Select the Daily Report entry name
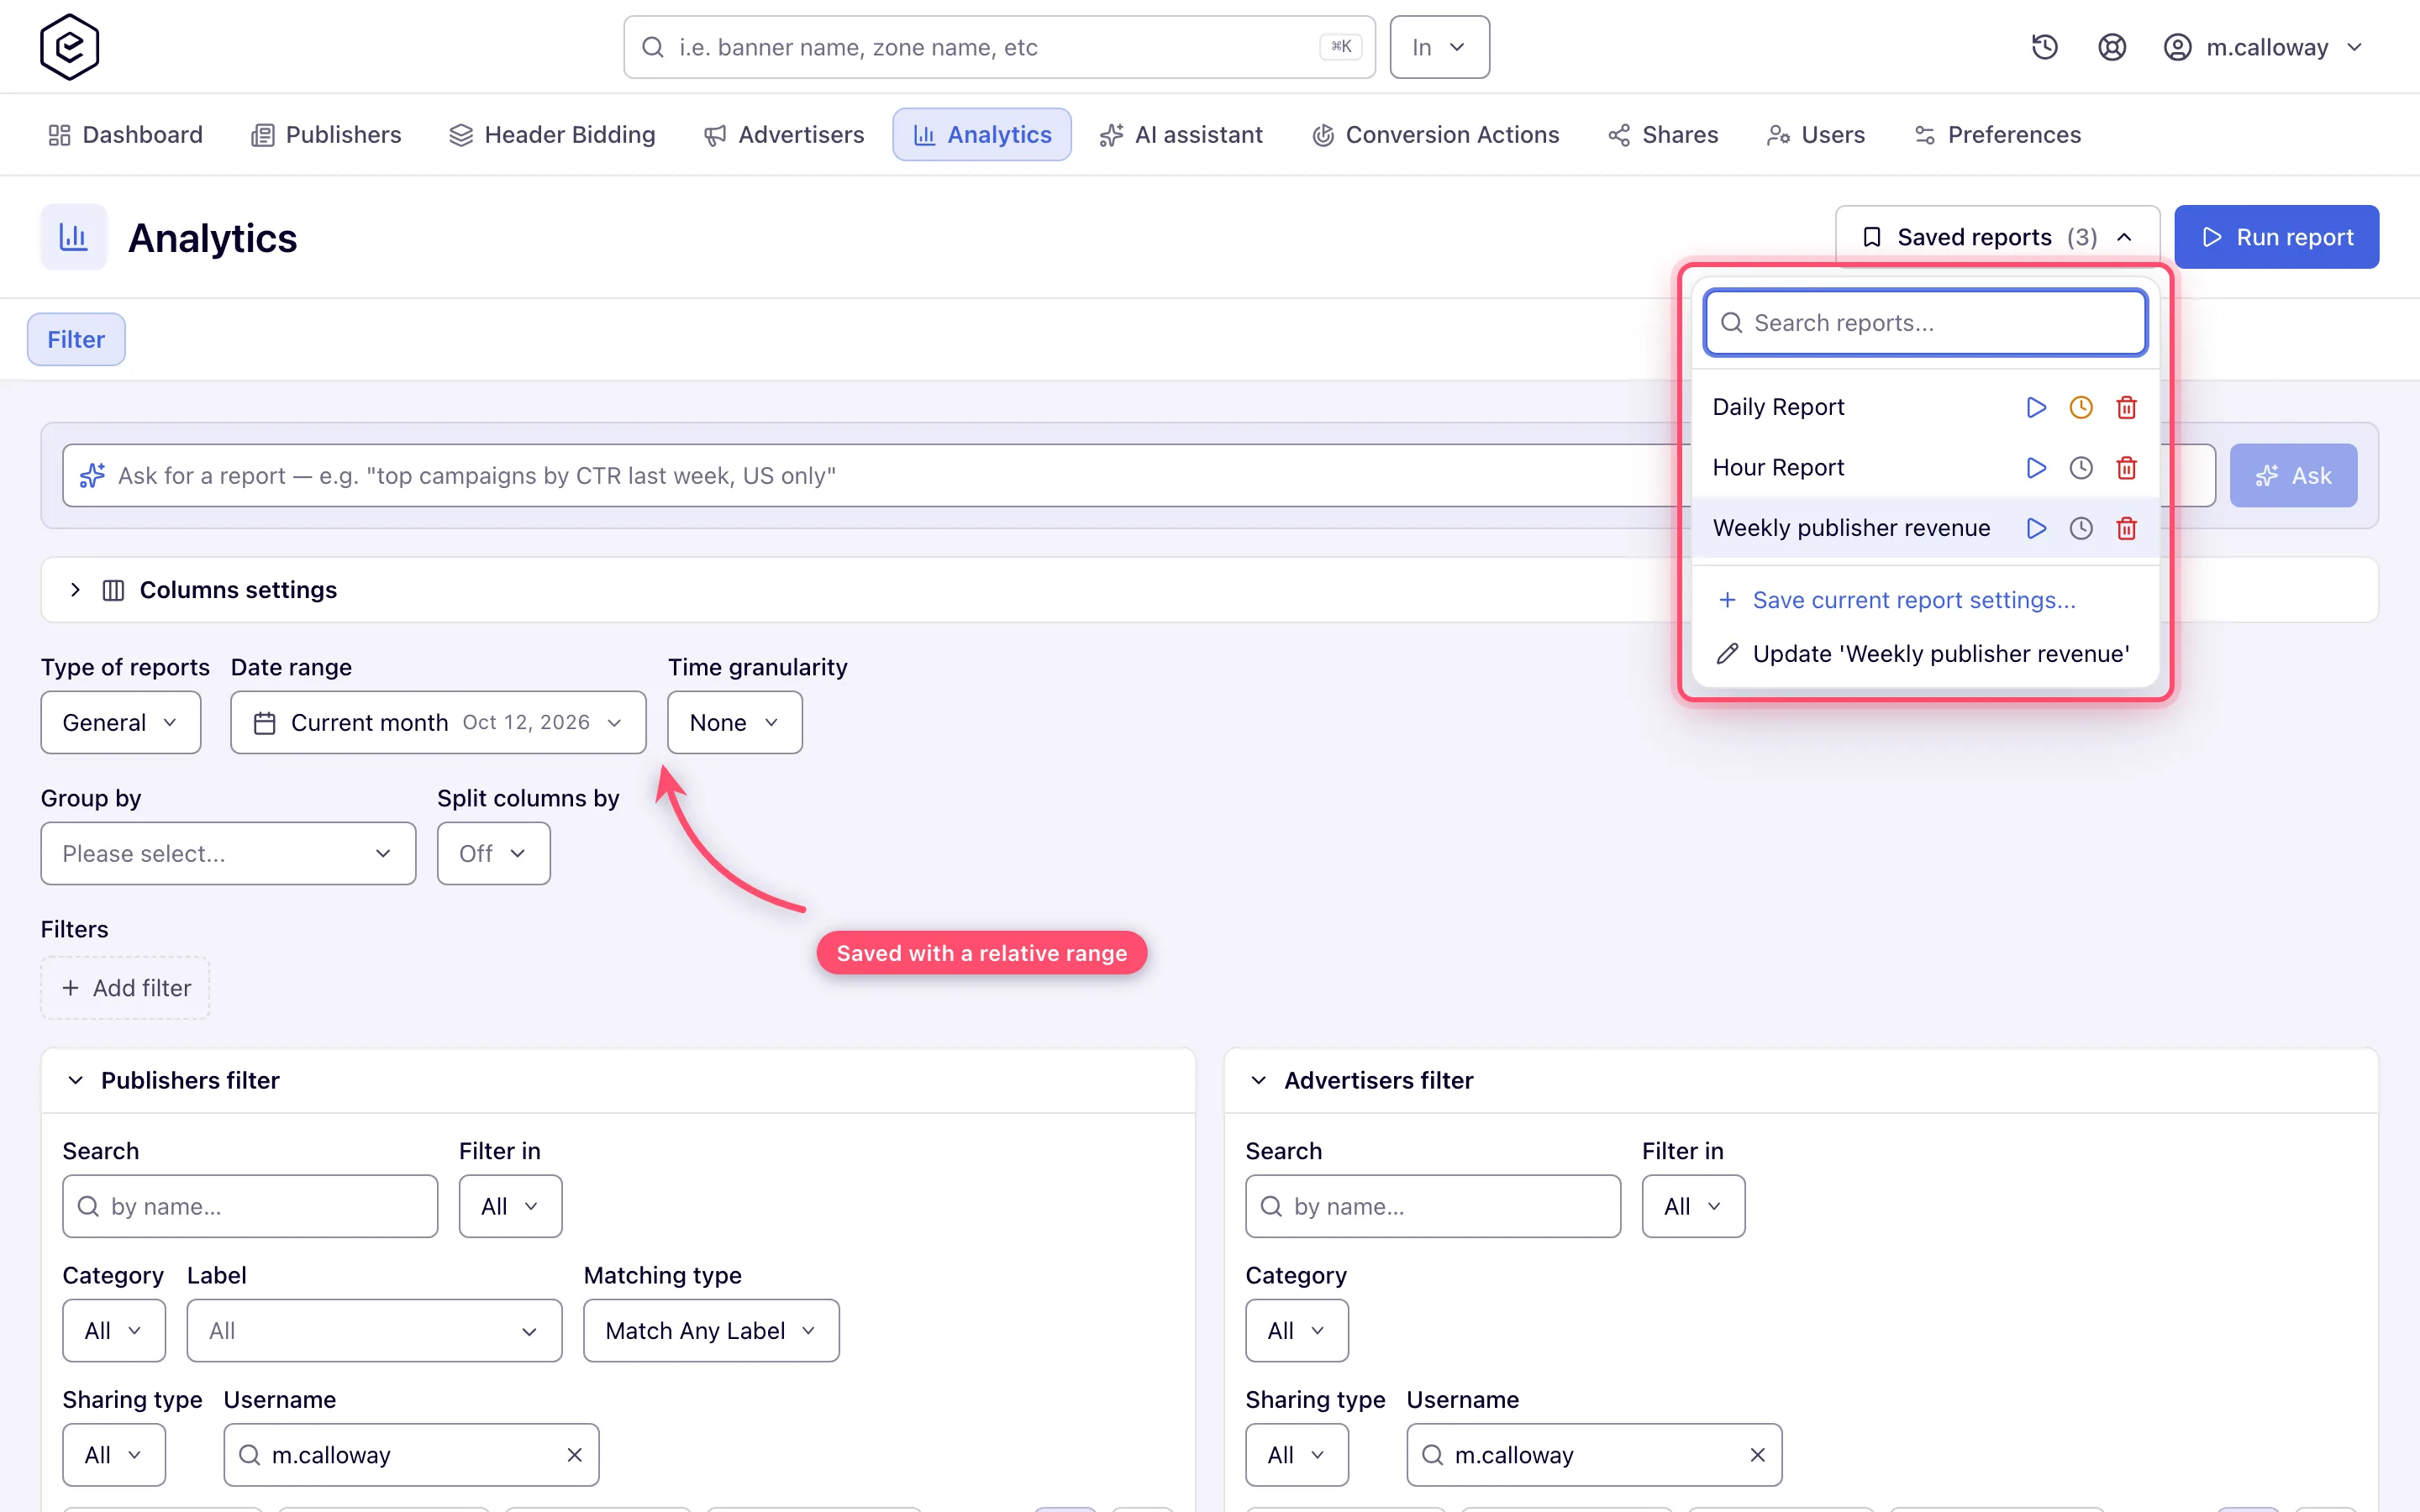The image size is (2420, 1512). click(x=1778, y=407)
